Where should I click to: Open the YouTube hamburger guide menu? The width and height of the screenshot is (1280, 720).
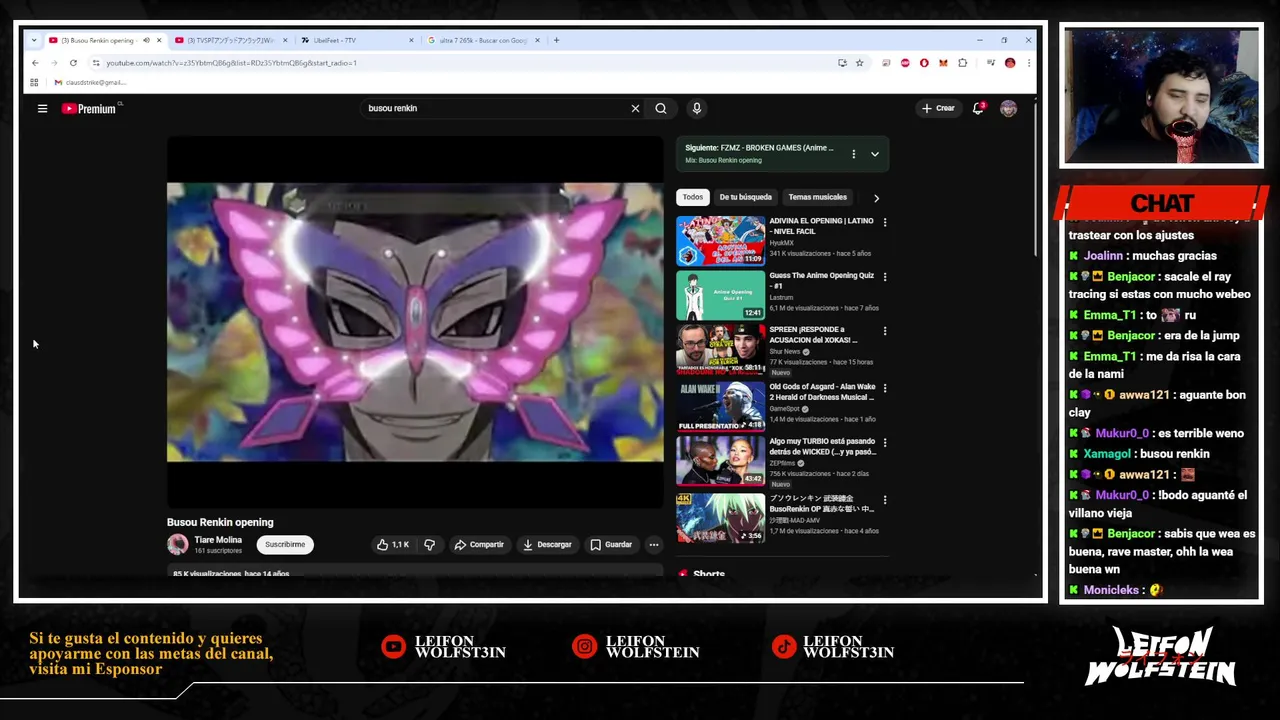42,108
